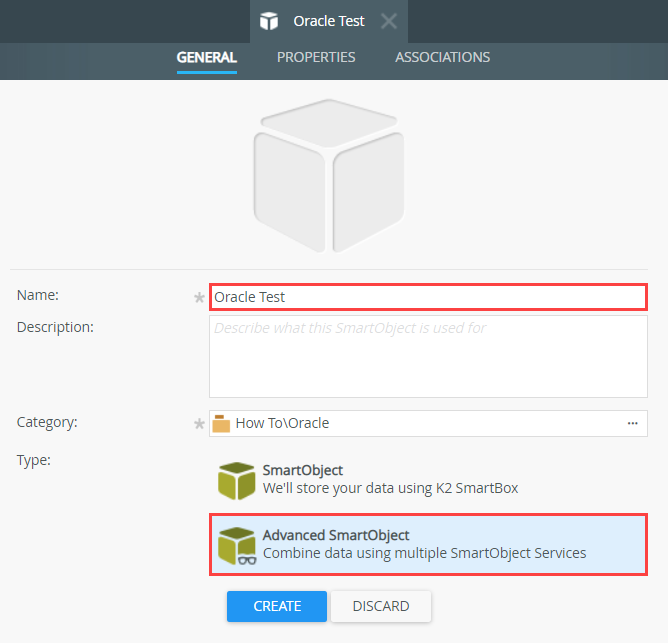The width and height of the screenshot is (668, 643).
Task: Open the ASSOCIATIONS tab
Action: tap(442, 57)
